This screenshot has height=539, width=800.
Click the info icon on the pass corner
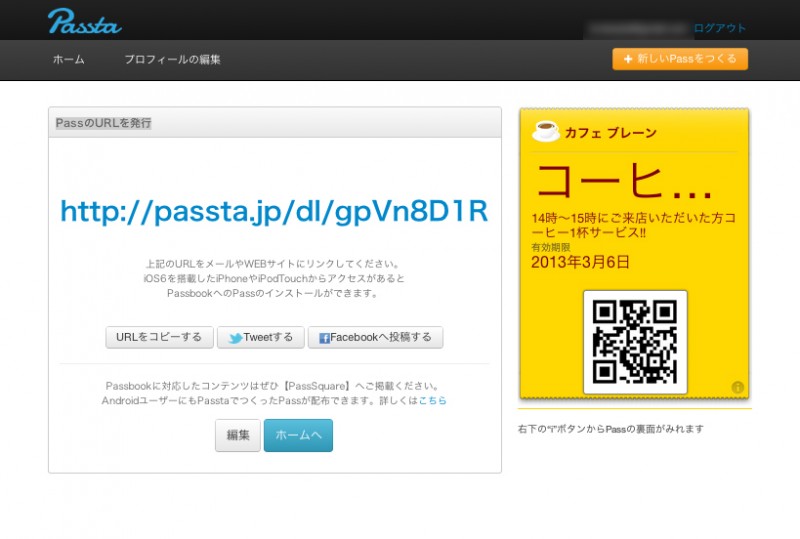[737, 387]
